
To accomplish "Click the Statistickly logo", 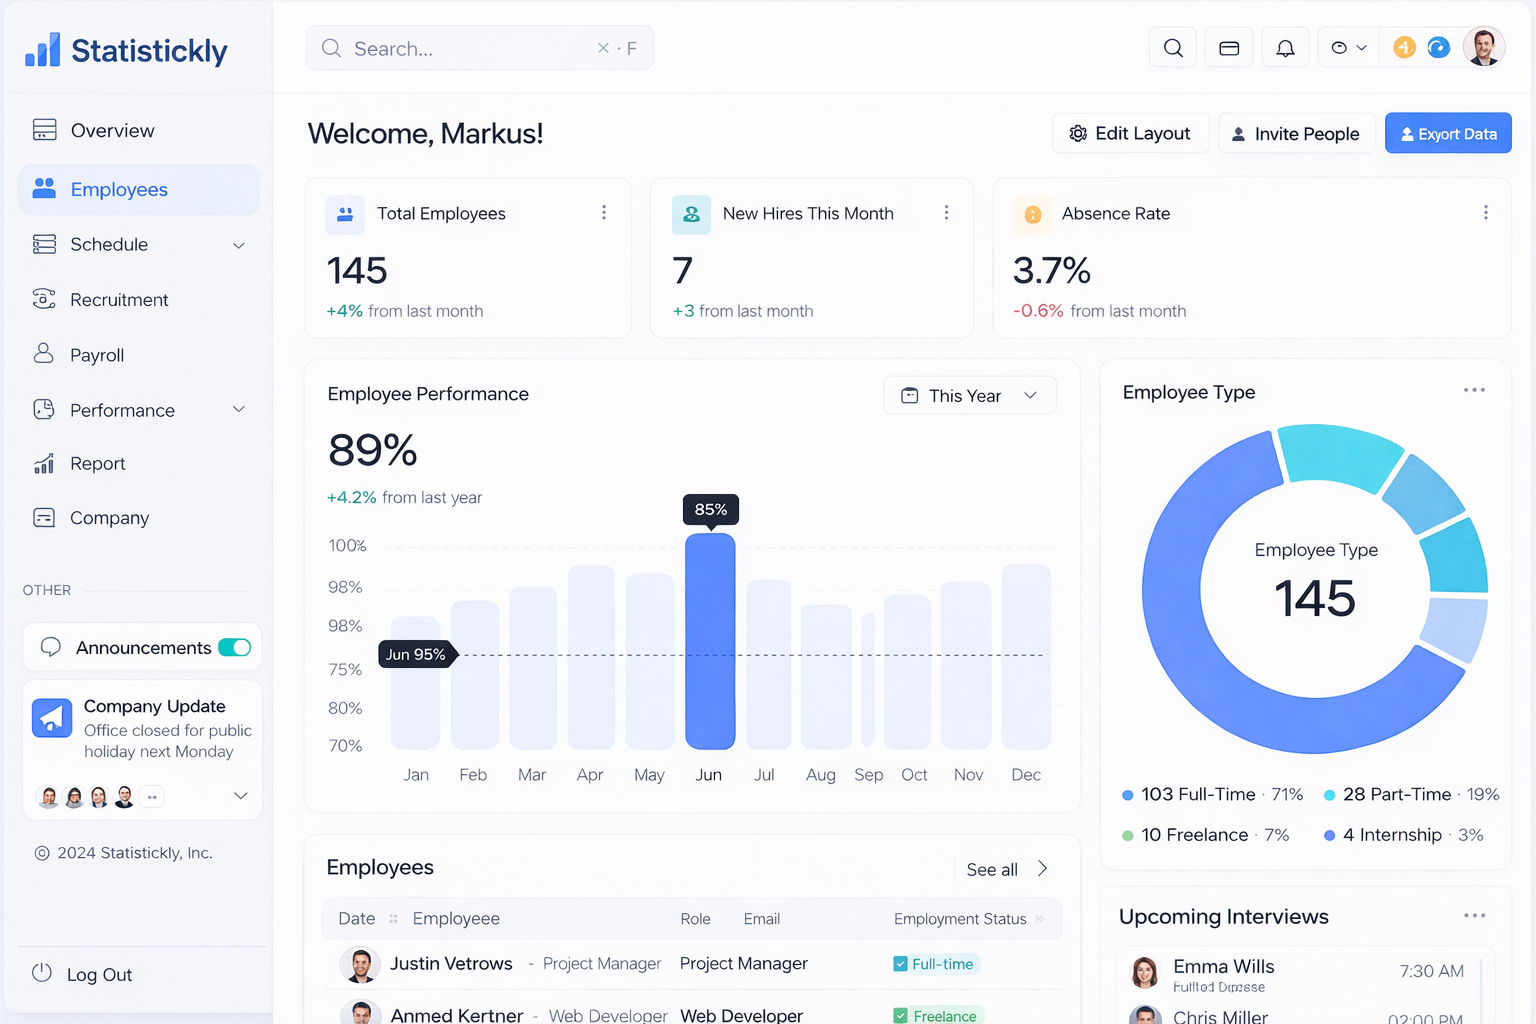I will click(126, 50).
